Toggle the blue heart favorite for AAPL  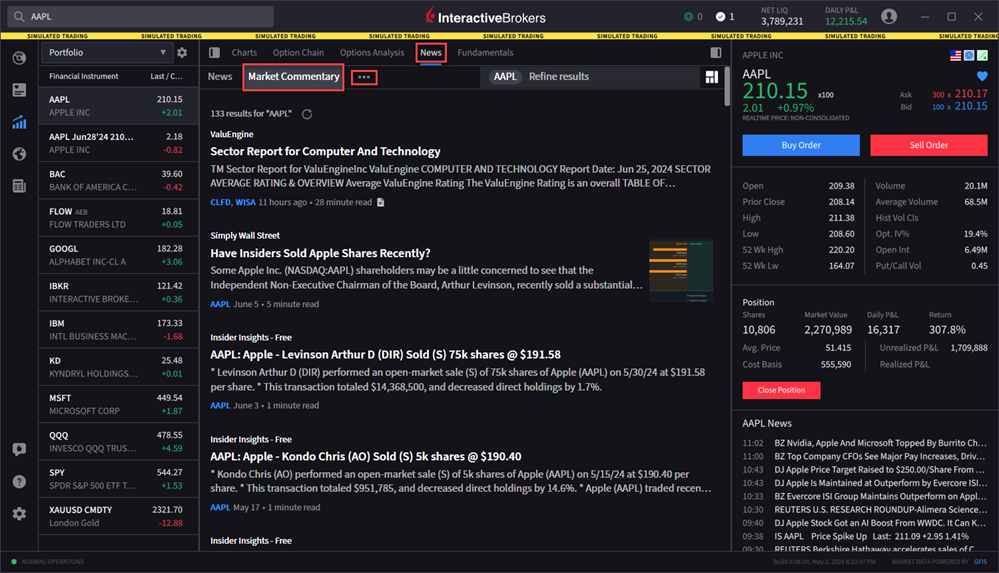982,76
